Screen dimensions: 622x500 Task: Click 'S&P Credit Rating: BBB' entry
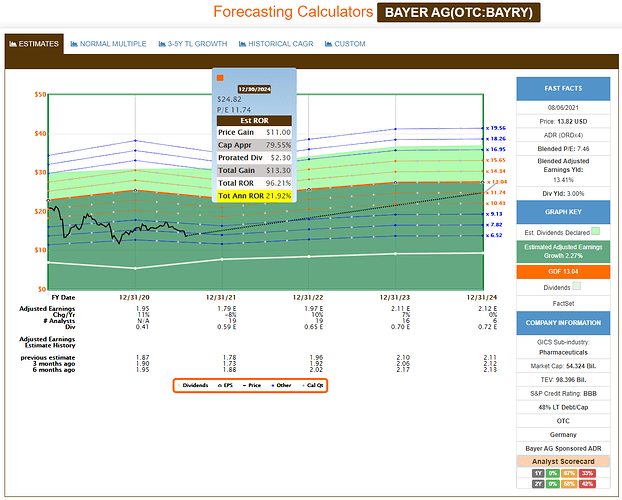(563, 394)
